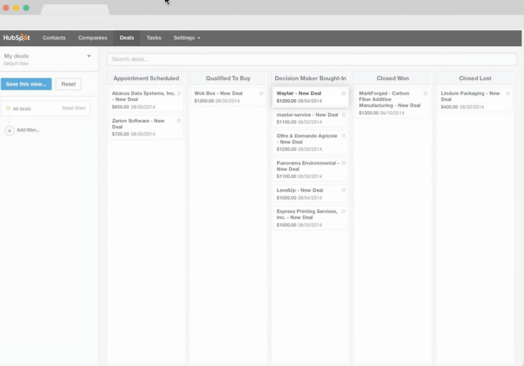Click the Zarion Software card handle icon
This screenshot has width=524, height=366.
pyautogui.click(x=179, y=121)
